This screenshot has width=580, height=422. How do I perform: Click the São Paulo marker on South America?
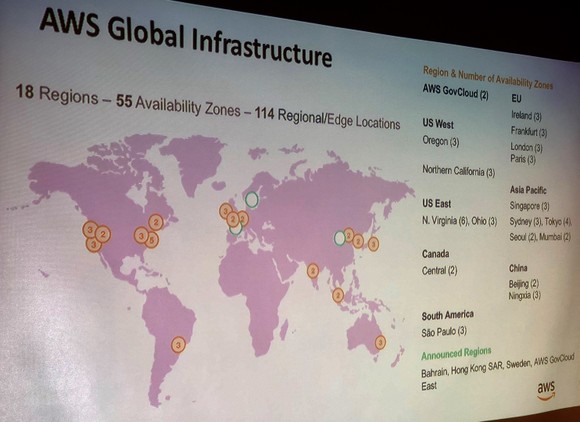pos(178,345)
